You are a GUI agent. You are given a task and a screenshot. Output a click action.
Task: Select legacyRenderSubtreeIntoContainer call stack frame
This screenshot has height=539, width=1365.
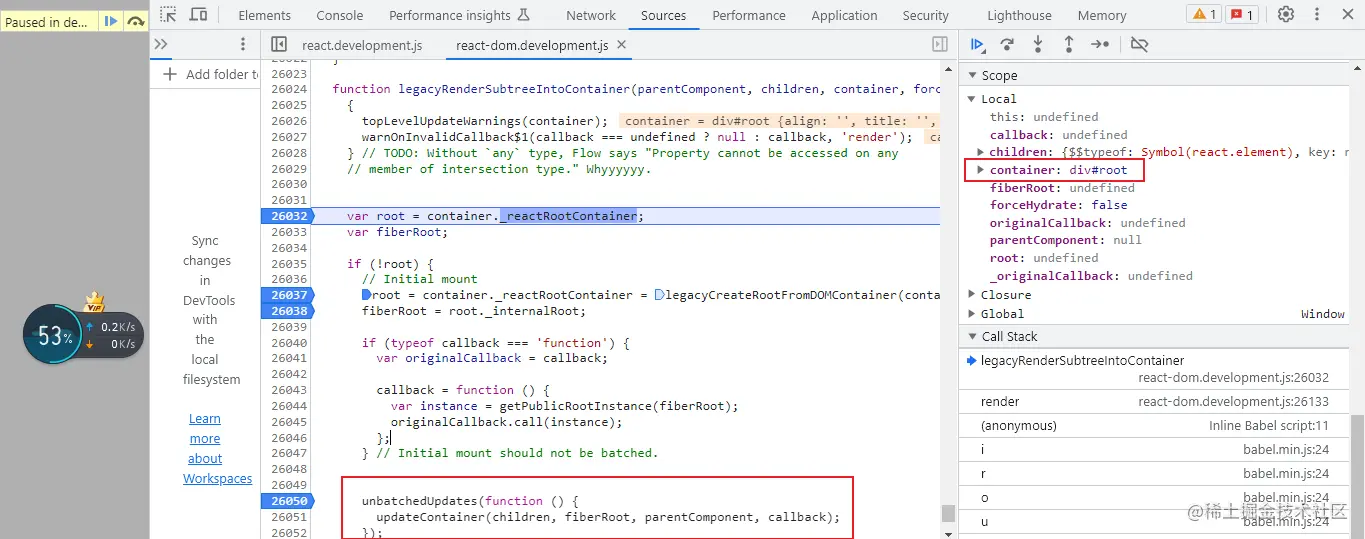point(1155,369)
